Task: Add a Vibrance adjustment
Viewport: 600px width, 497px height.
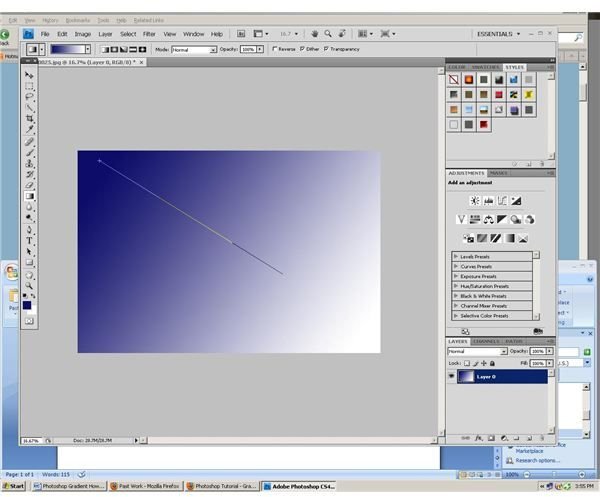Action: pyautogui.click(x=461, y=220)
